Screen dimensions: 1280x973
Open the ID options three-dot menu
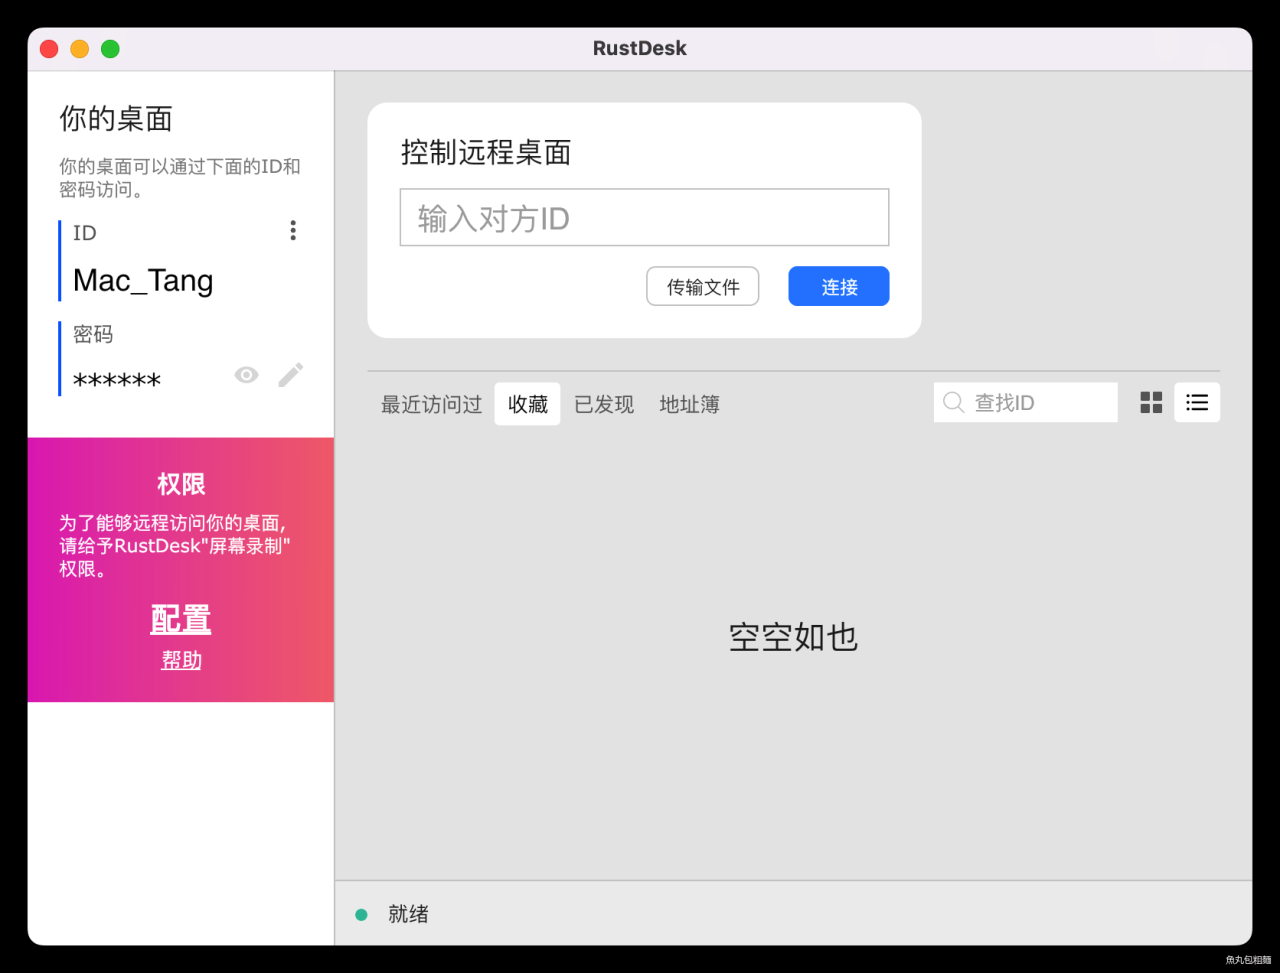point(292,230)
